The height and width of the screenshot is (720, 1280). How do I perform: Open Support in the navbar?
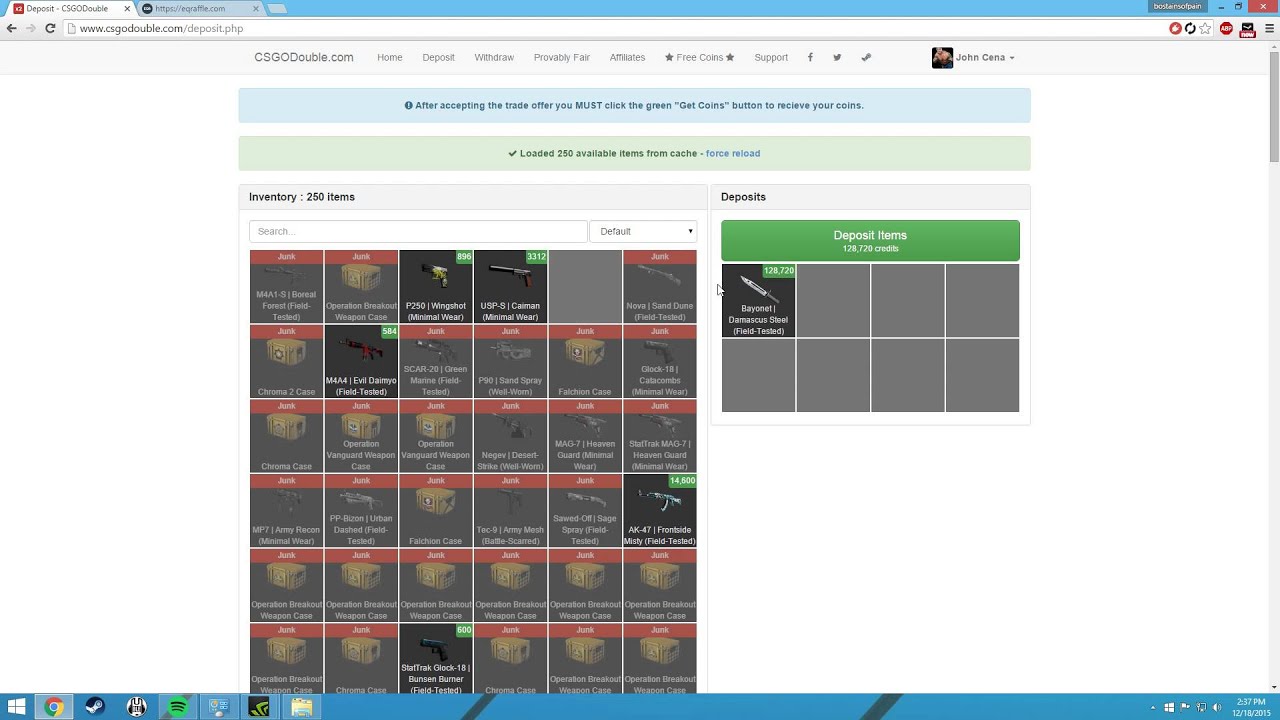771,57
